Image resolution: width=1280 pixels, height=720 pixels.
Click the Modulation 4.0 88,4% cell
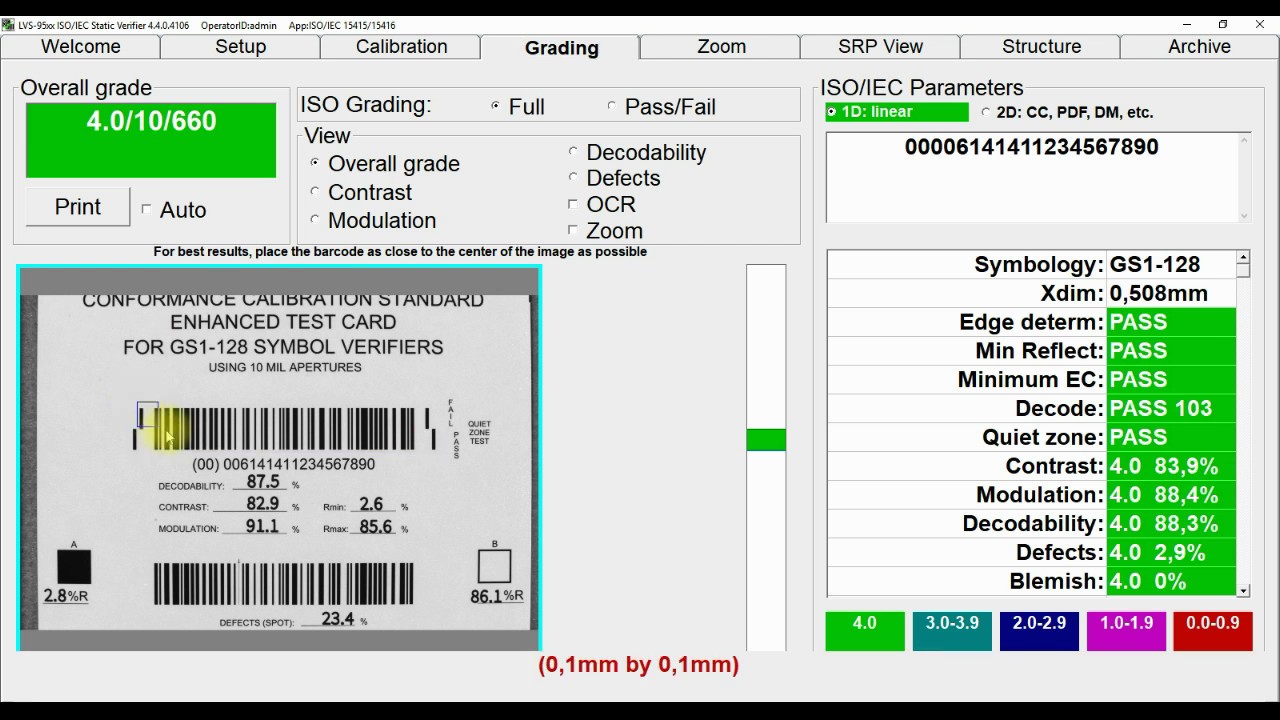(x=1171, y=495)
